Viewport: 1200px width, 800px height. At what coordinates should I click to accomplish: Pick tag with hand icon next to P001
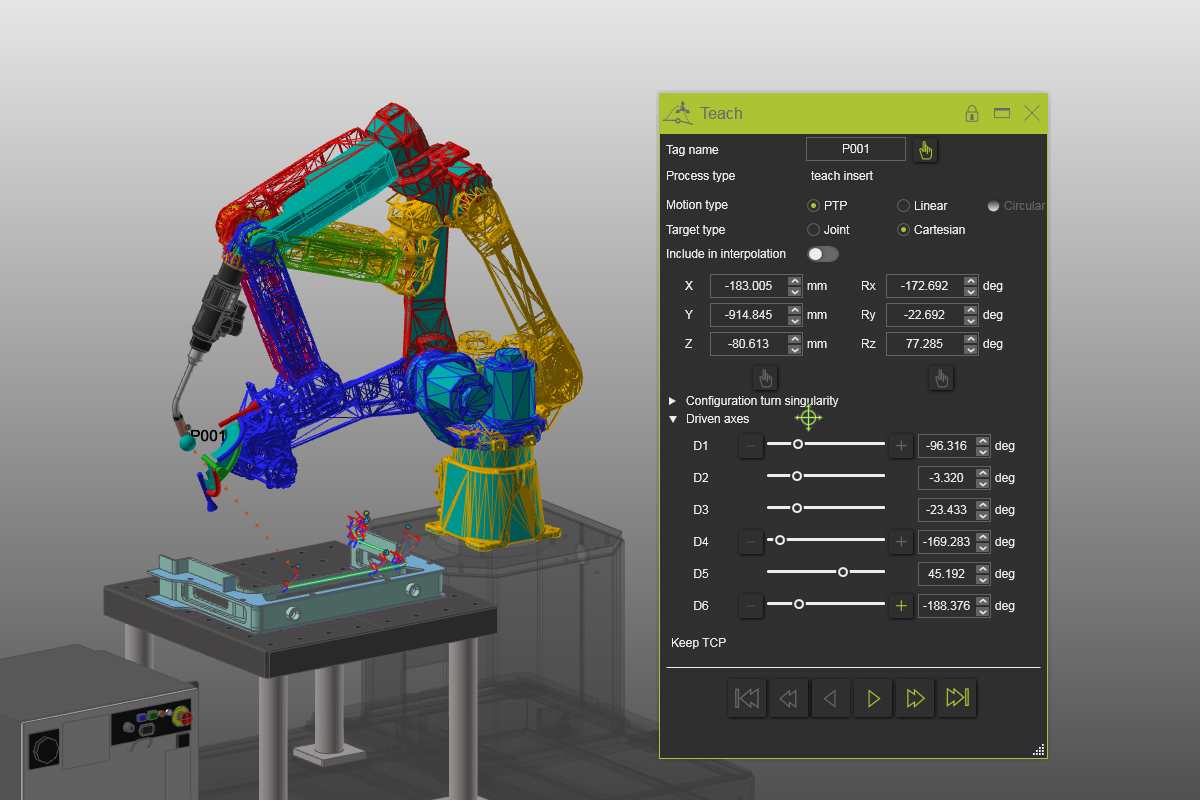925,150
